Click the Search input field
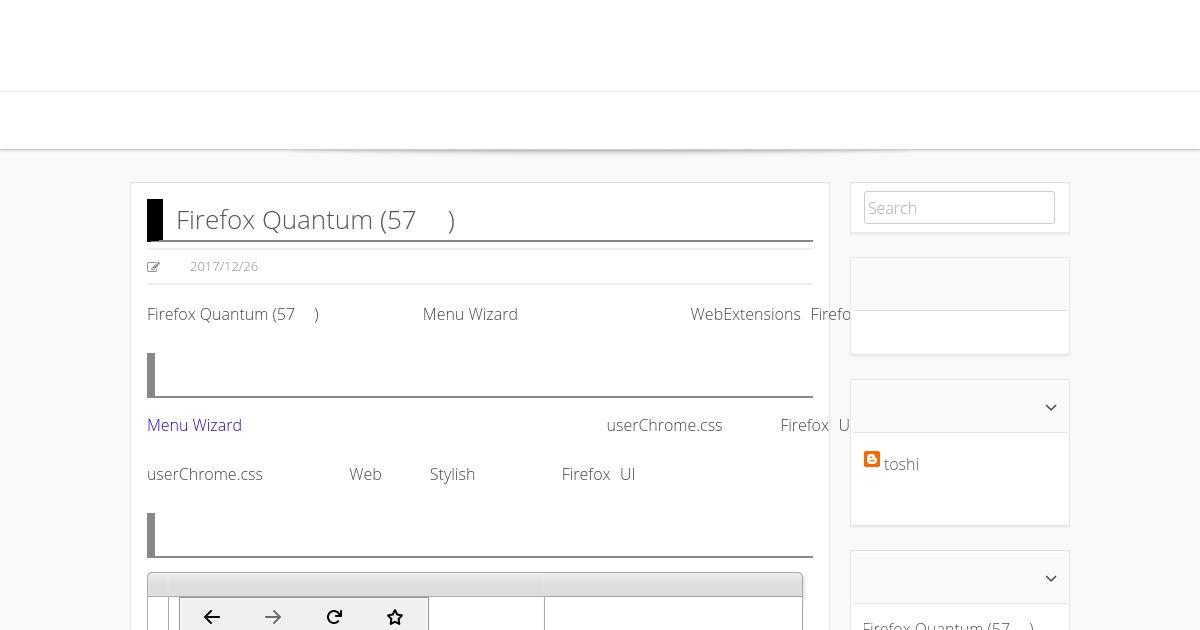The image size is (1200, 630). (x=959, y=208)
